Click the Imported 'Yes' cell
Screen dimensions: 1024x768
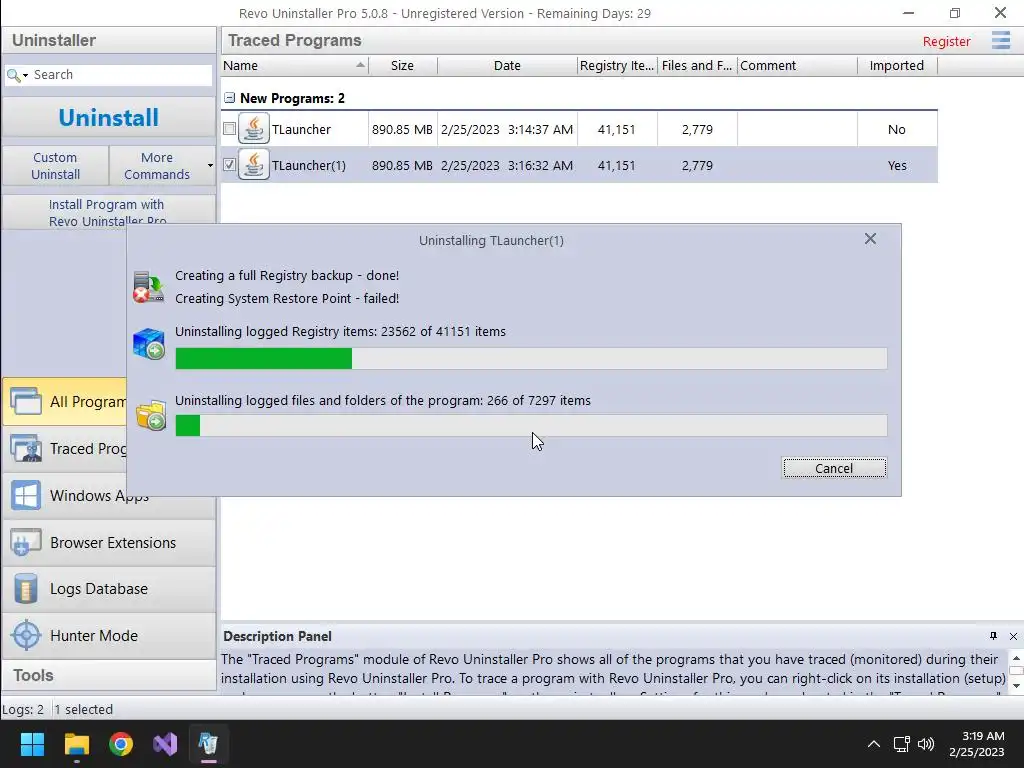[x=897, y=165]
